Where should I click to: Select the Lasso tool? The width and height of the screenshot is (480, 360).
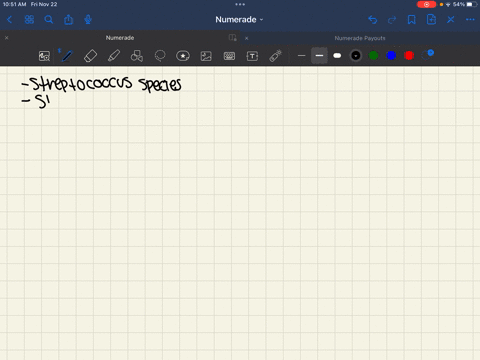tap(160, 56)
